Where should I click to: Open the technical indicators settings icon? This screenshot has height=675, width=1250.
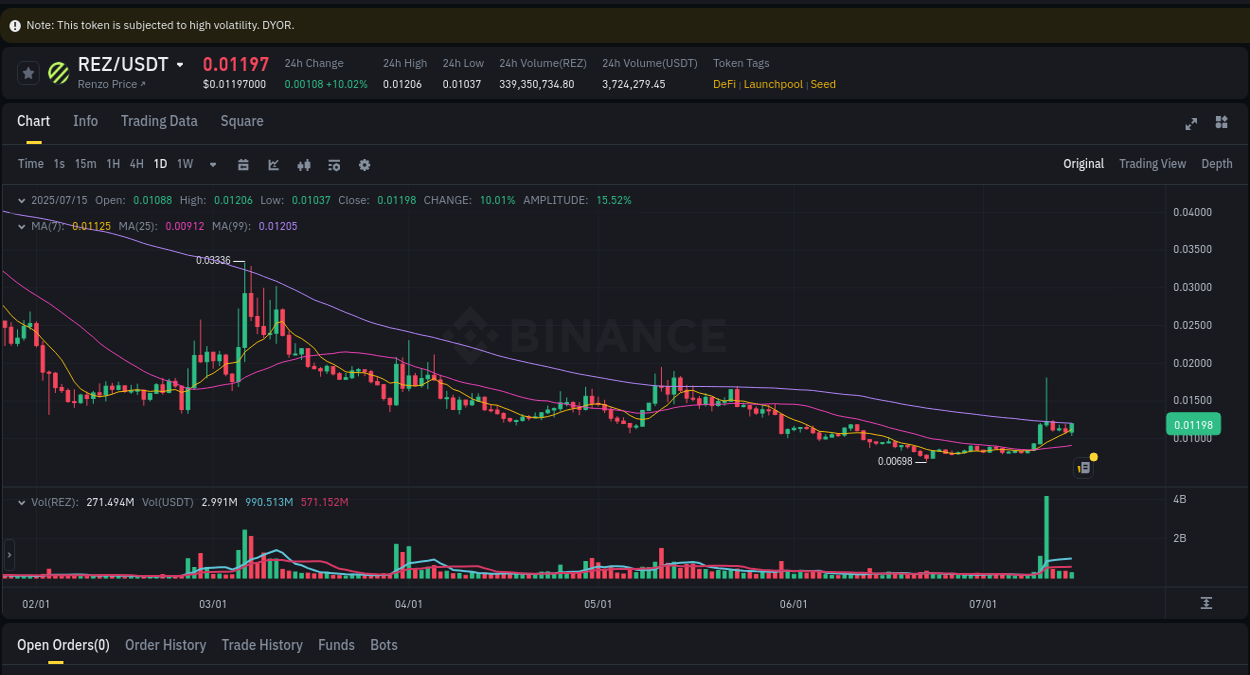pos(333,164)
